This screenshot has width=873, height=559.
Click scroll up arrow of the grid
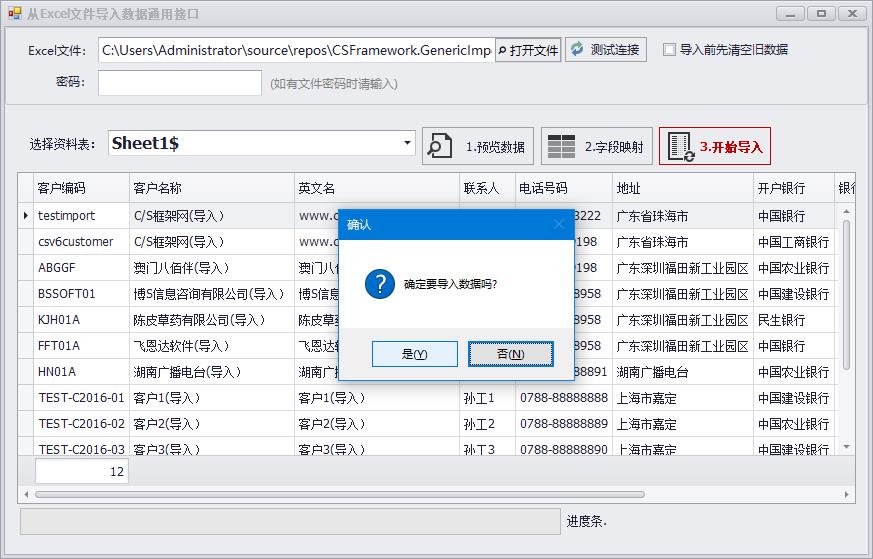point(847,211)
